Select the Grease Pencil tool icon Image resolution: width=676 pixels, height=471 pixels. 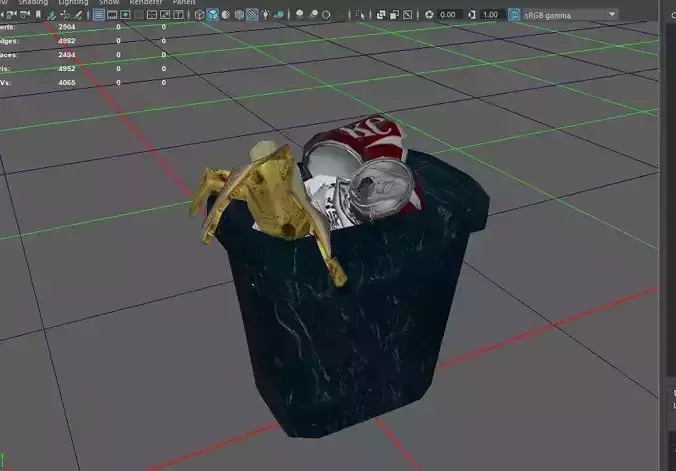(x=78, y=15)
